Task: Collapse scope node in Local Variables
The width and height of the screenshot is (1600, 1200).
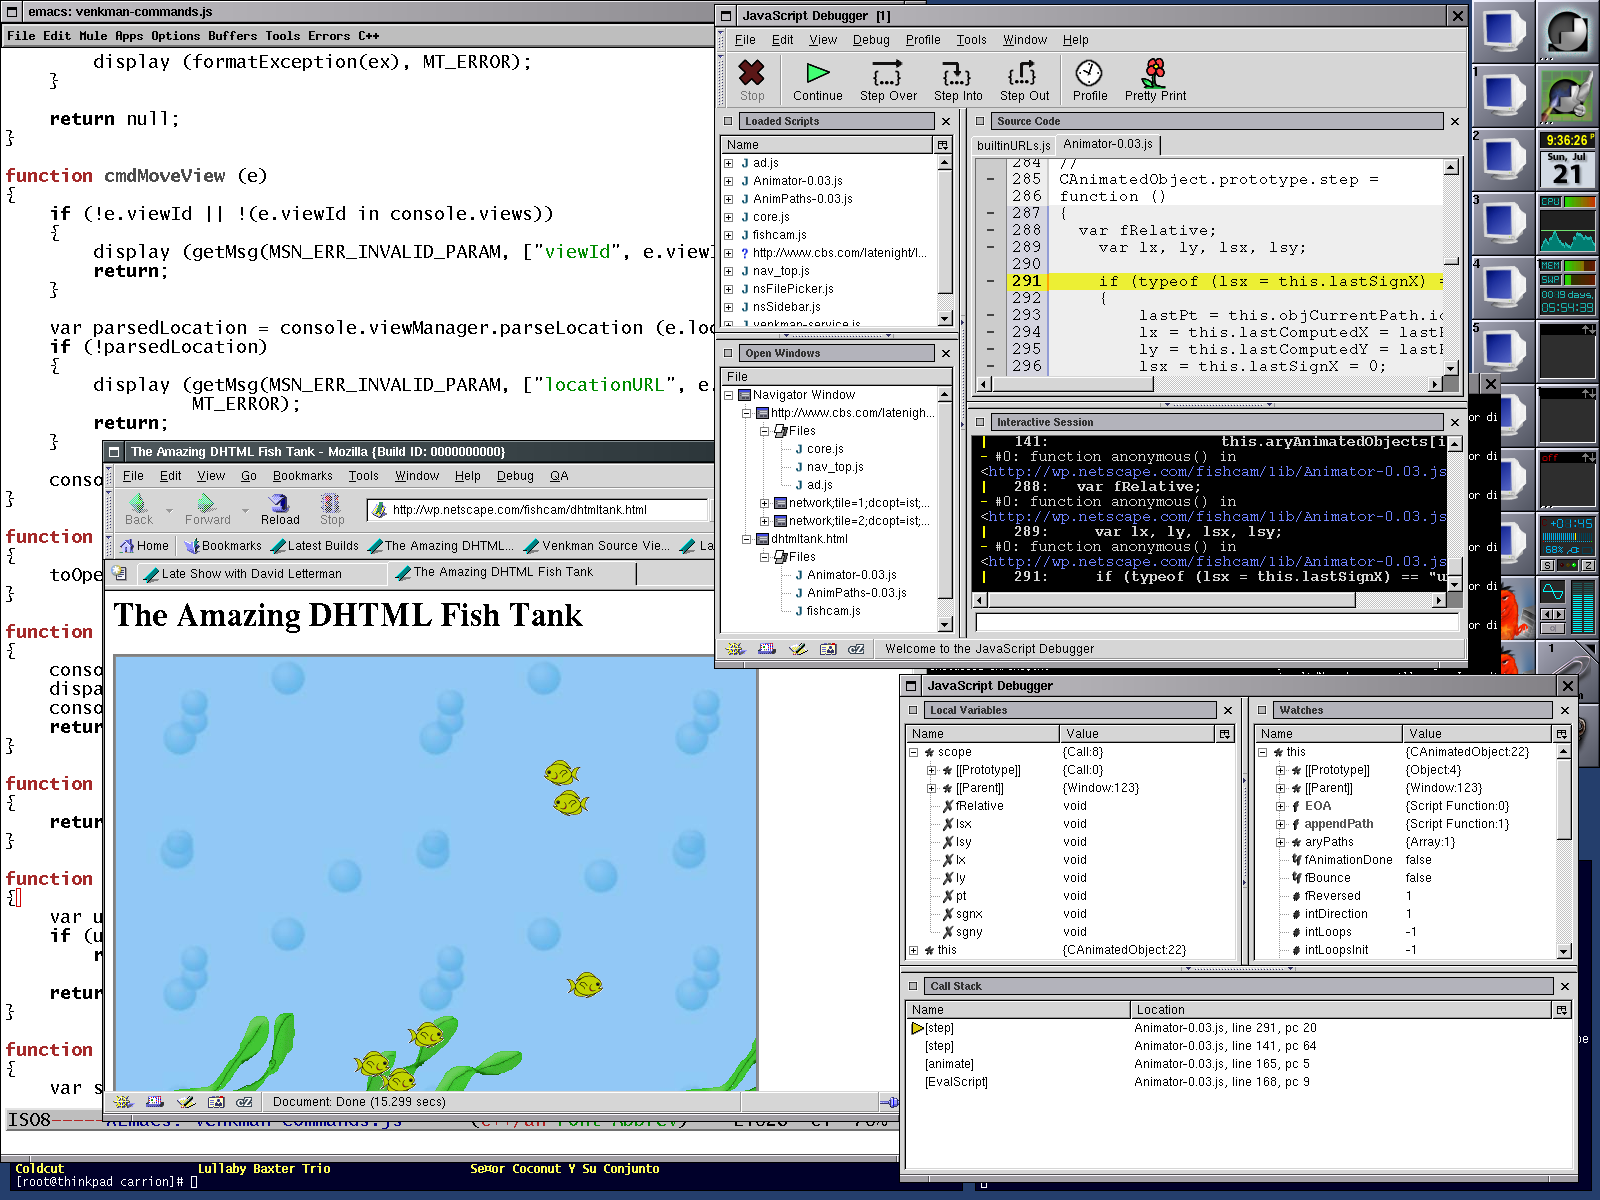Action: tap(913, 752)
